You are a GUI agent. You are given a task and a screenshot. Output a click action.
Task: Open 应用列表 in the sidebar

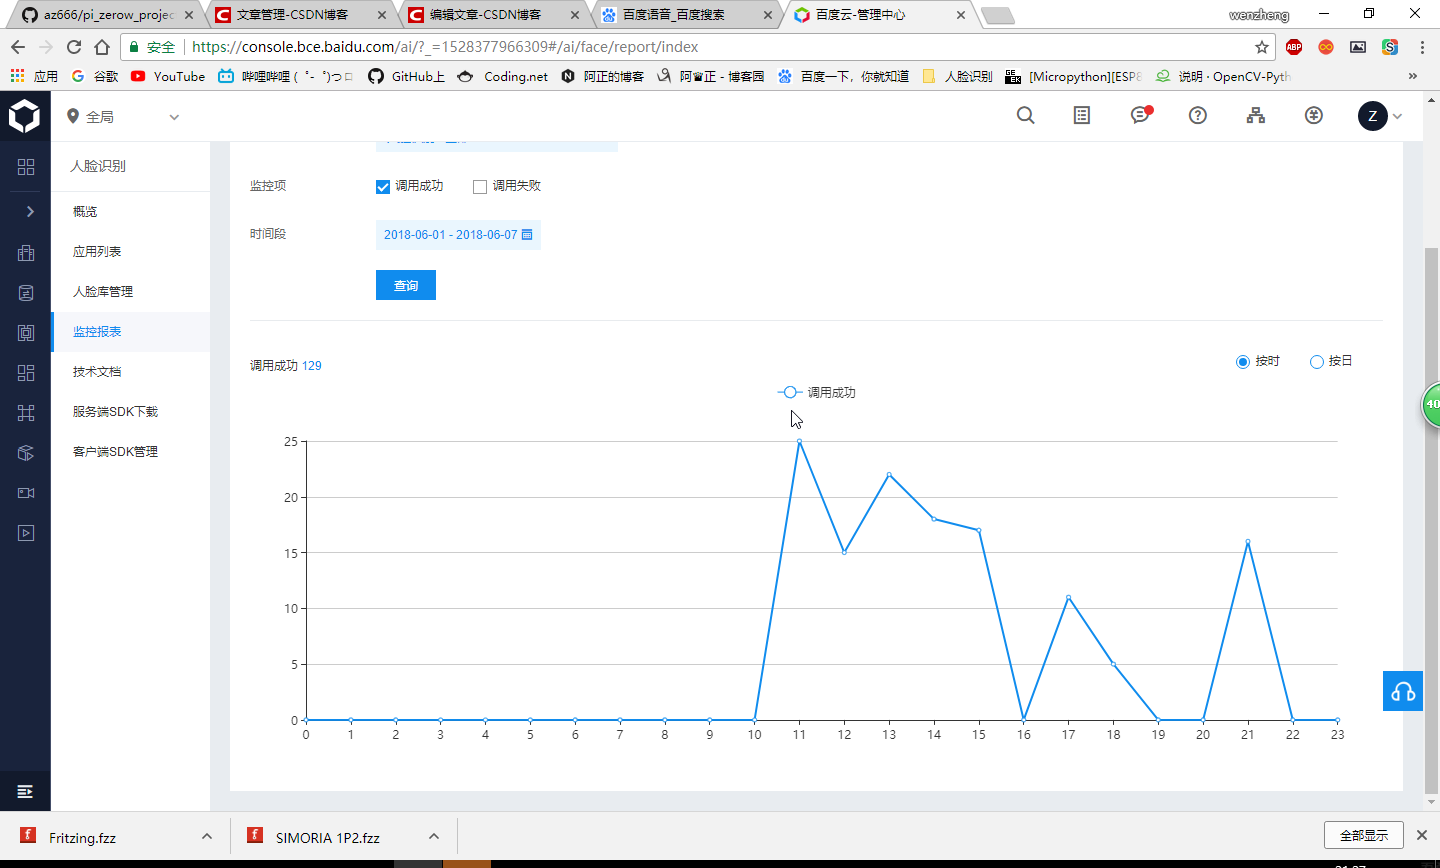coord(130,252)
